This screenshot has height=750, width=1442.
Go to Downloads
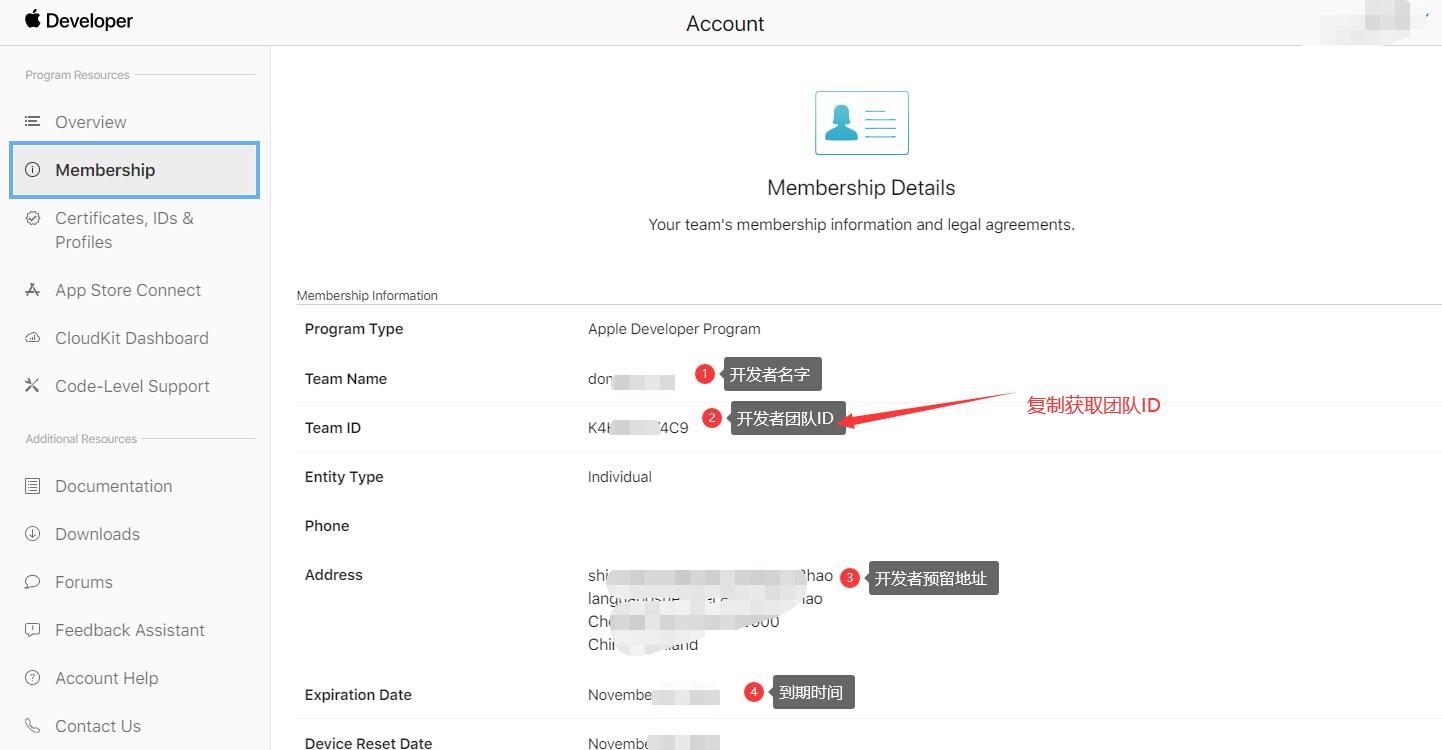(x=97, y=534)
